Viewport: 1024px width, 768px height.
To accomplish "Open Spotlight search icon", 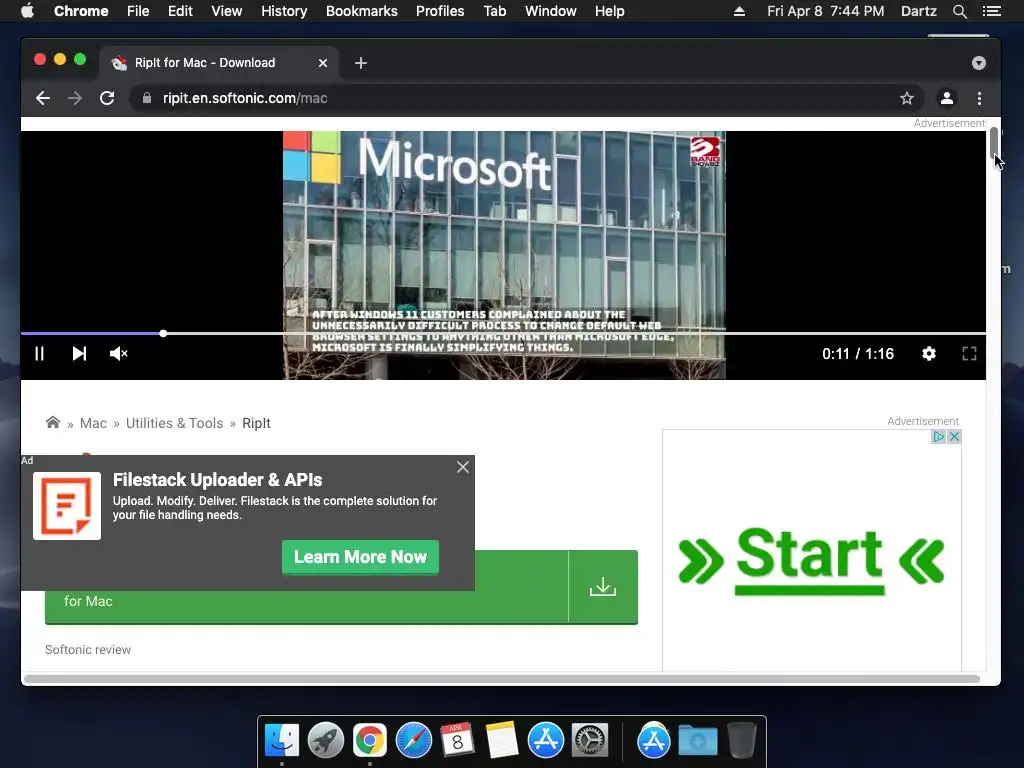I will tap(959, 11).
